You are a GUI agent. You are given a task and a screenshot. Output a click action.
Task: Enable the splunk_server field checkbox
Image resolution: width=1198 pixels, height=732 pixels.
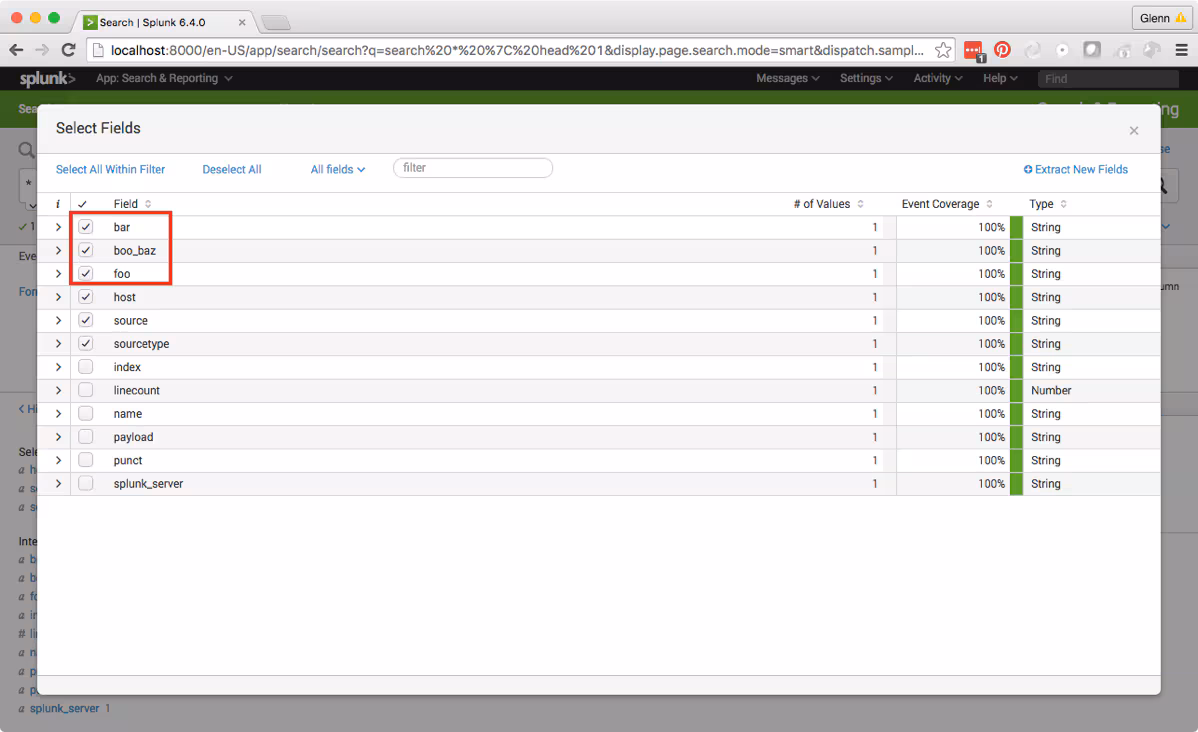tap(86, 484)
